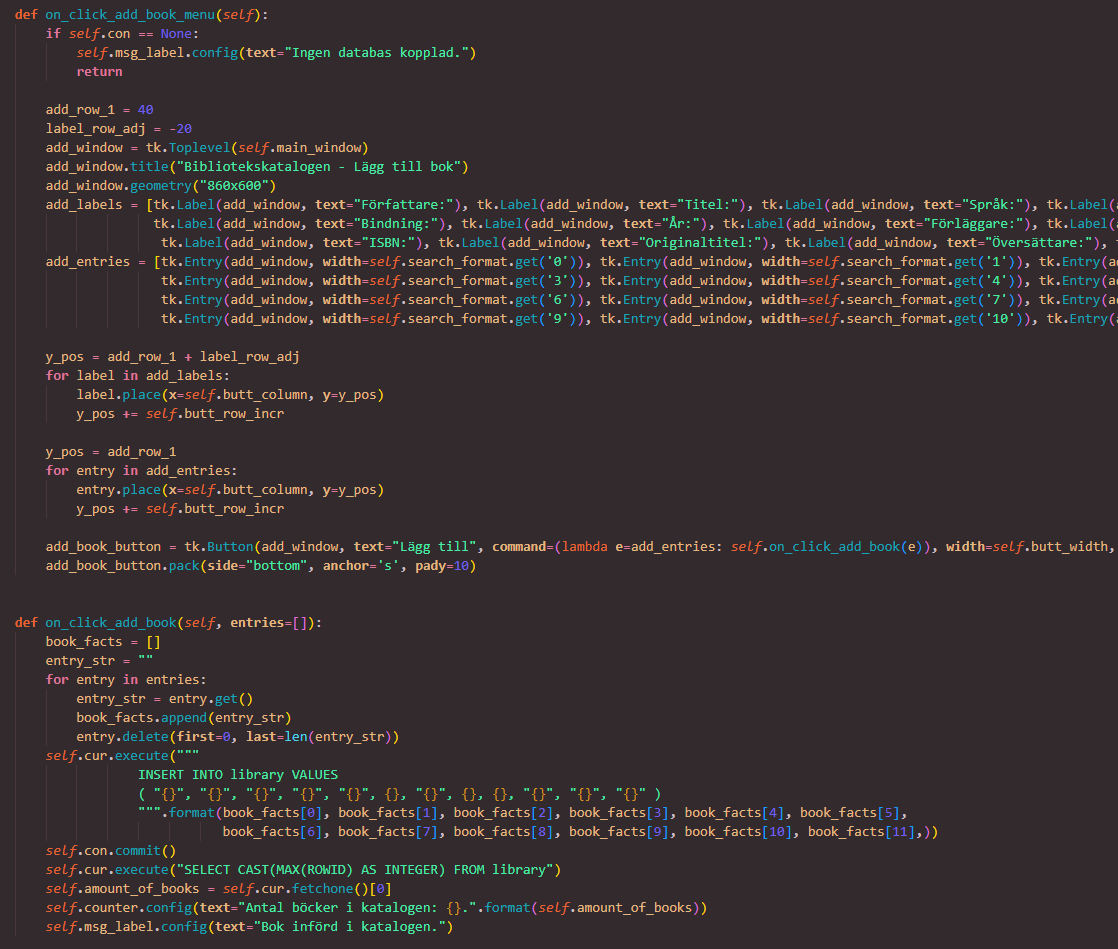1118x949 pixels.
Task: Click the lambda keyword in add_book_button line
Action: click(585, 547)
